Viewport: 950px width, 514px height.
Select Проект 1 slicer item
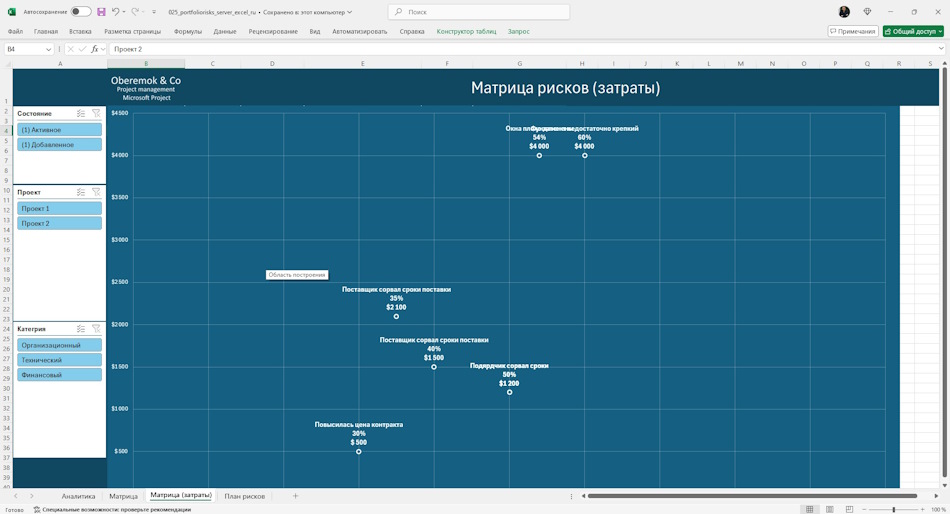point(59,209)
